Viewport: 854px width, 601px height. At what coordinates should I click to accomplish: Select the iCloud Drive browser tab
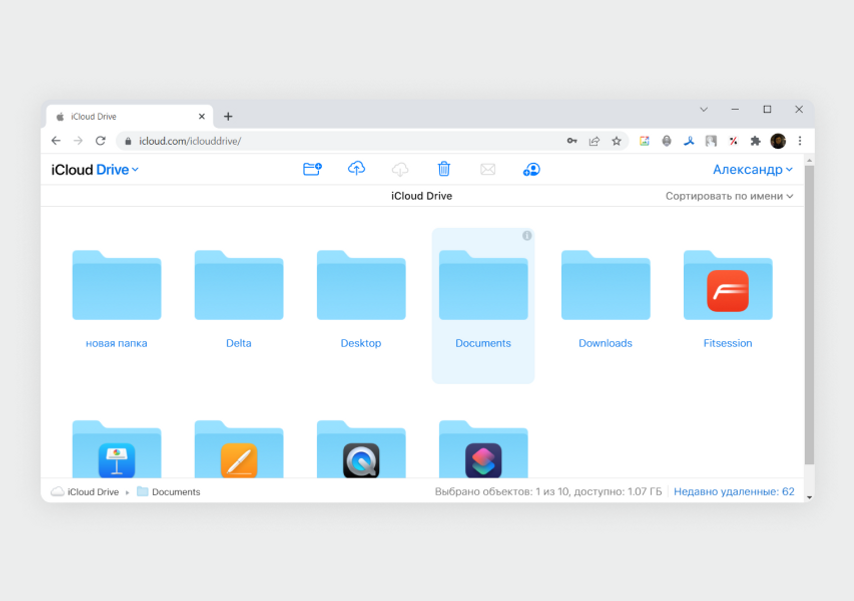129,117
